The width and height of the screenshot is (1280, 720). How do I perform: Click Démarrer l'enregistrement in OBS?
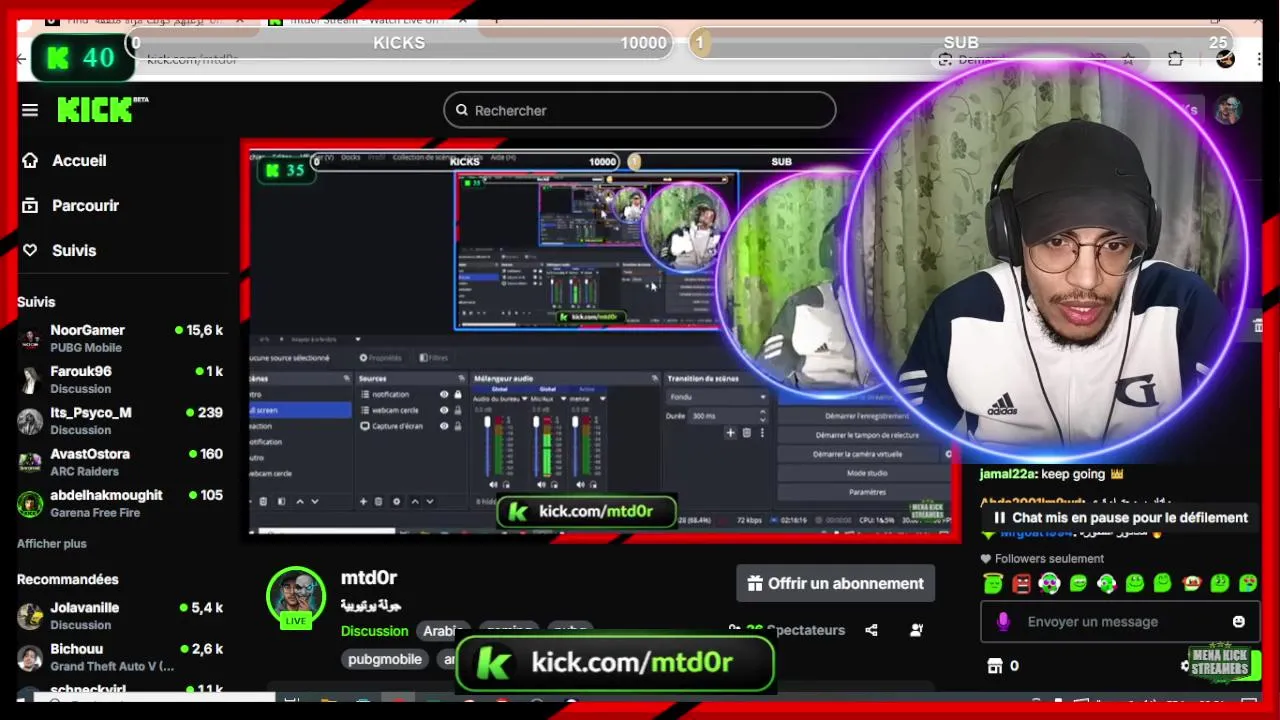[x=868, y=415]
